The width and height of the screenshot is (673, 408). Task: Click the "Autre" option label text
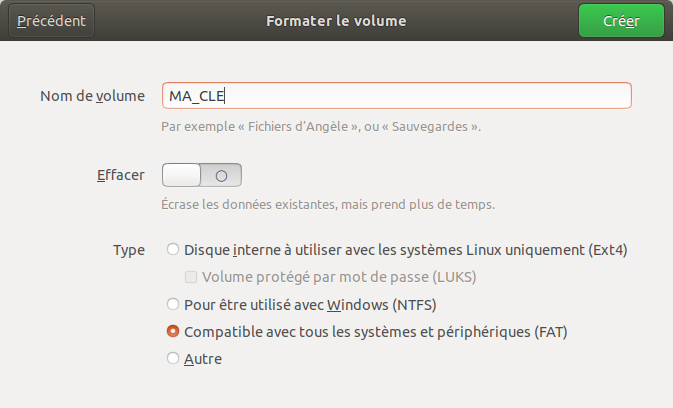(203, 358)
